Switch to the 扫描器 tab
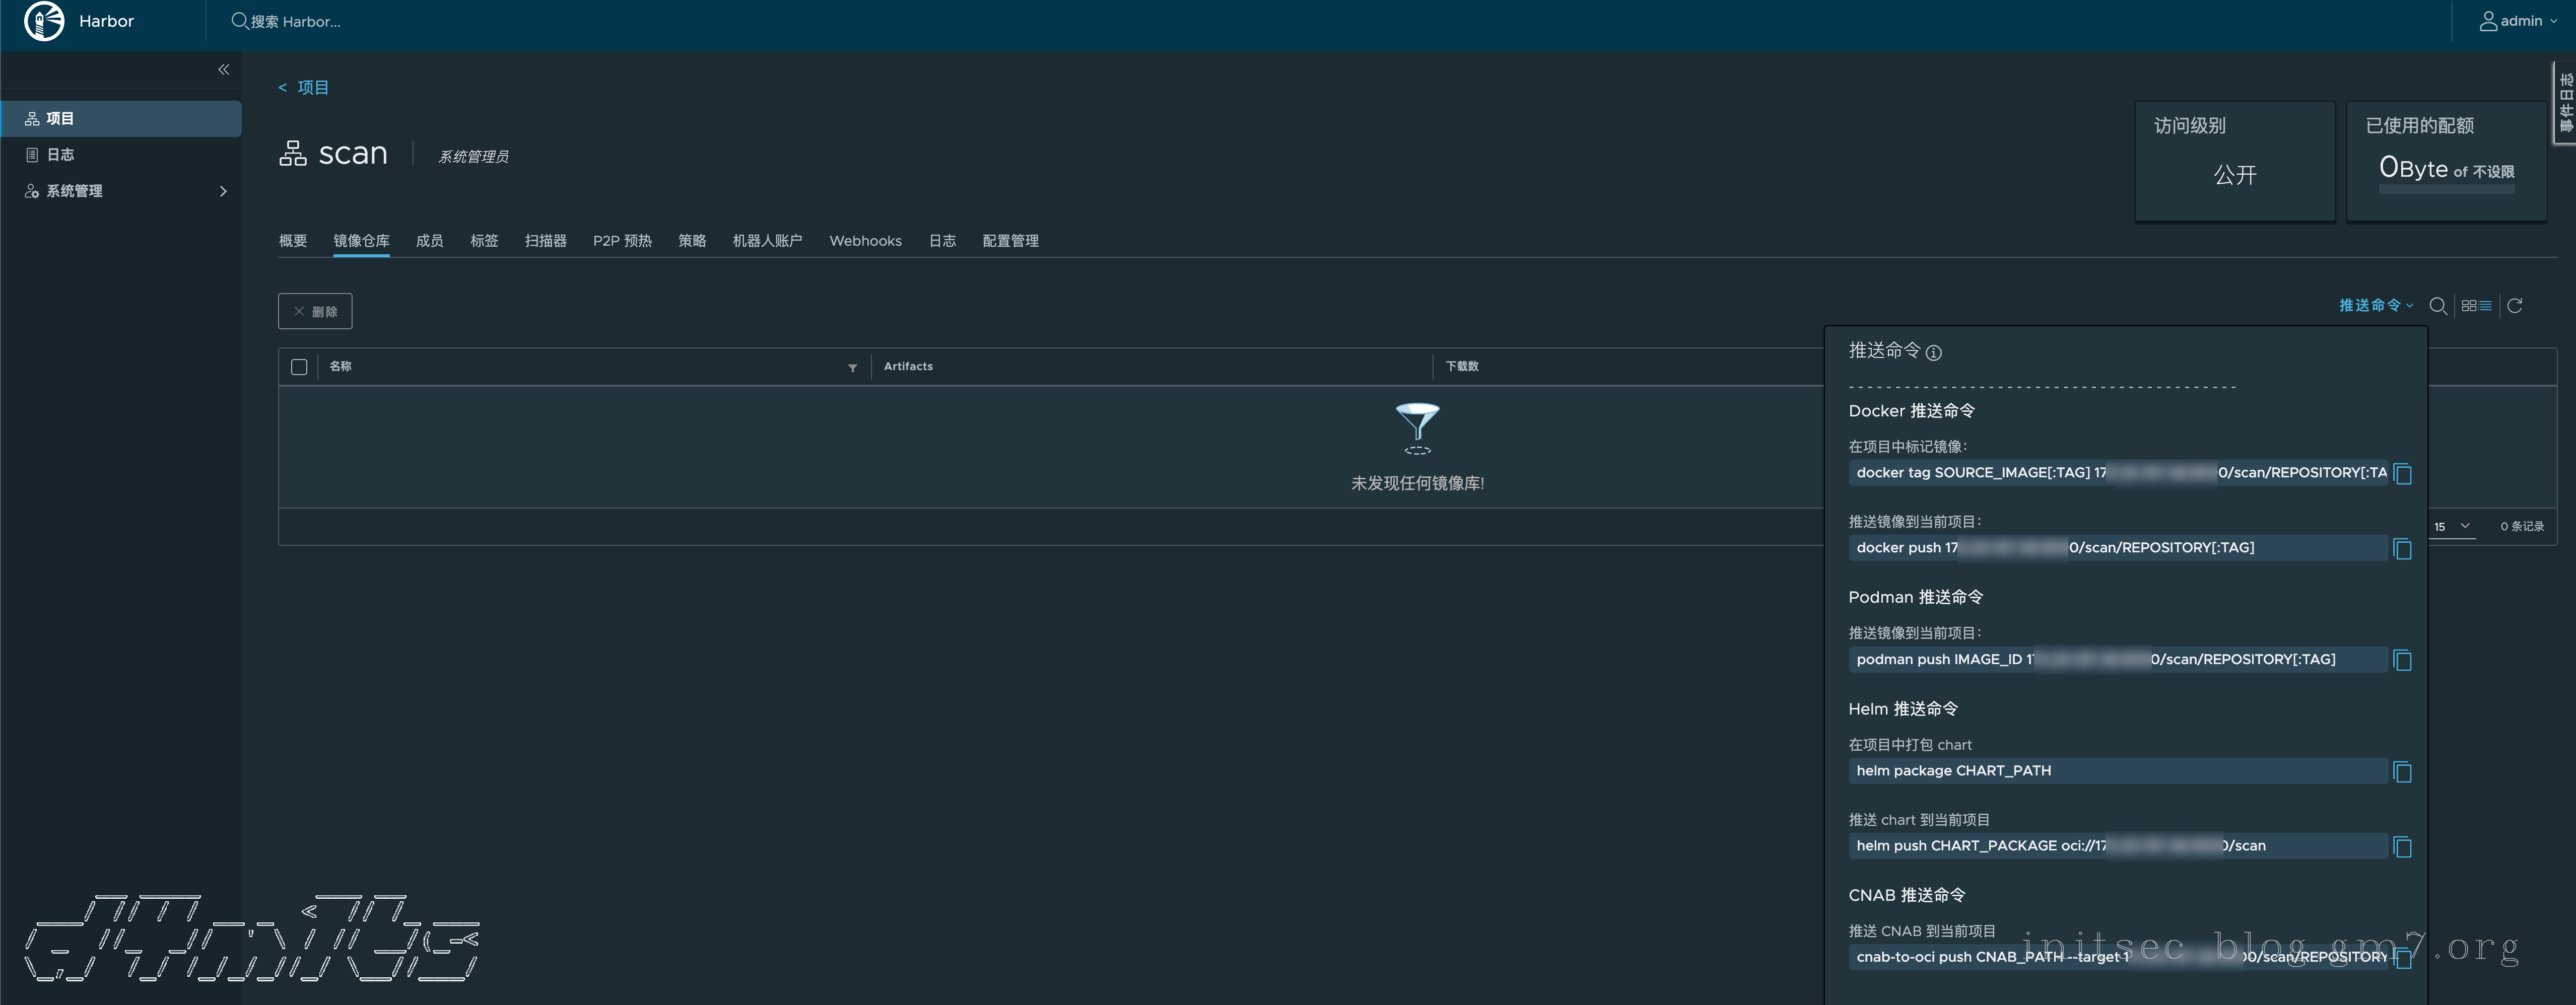This screenshot has height=1005, width=2576. tap(545, 241)
